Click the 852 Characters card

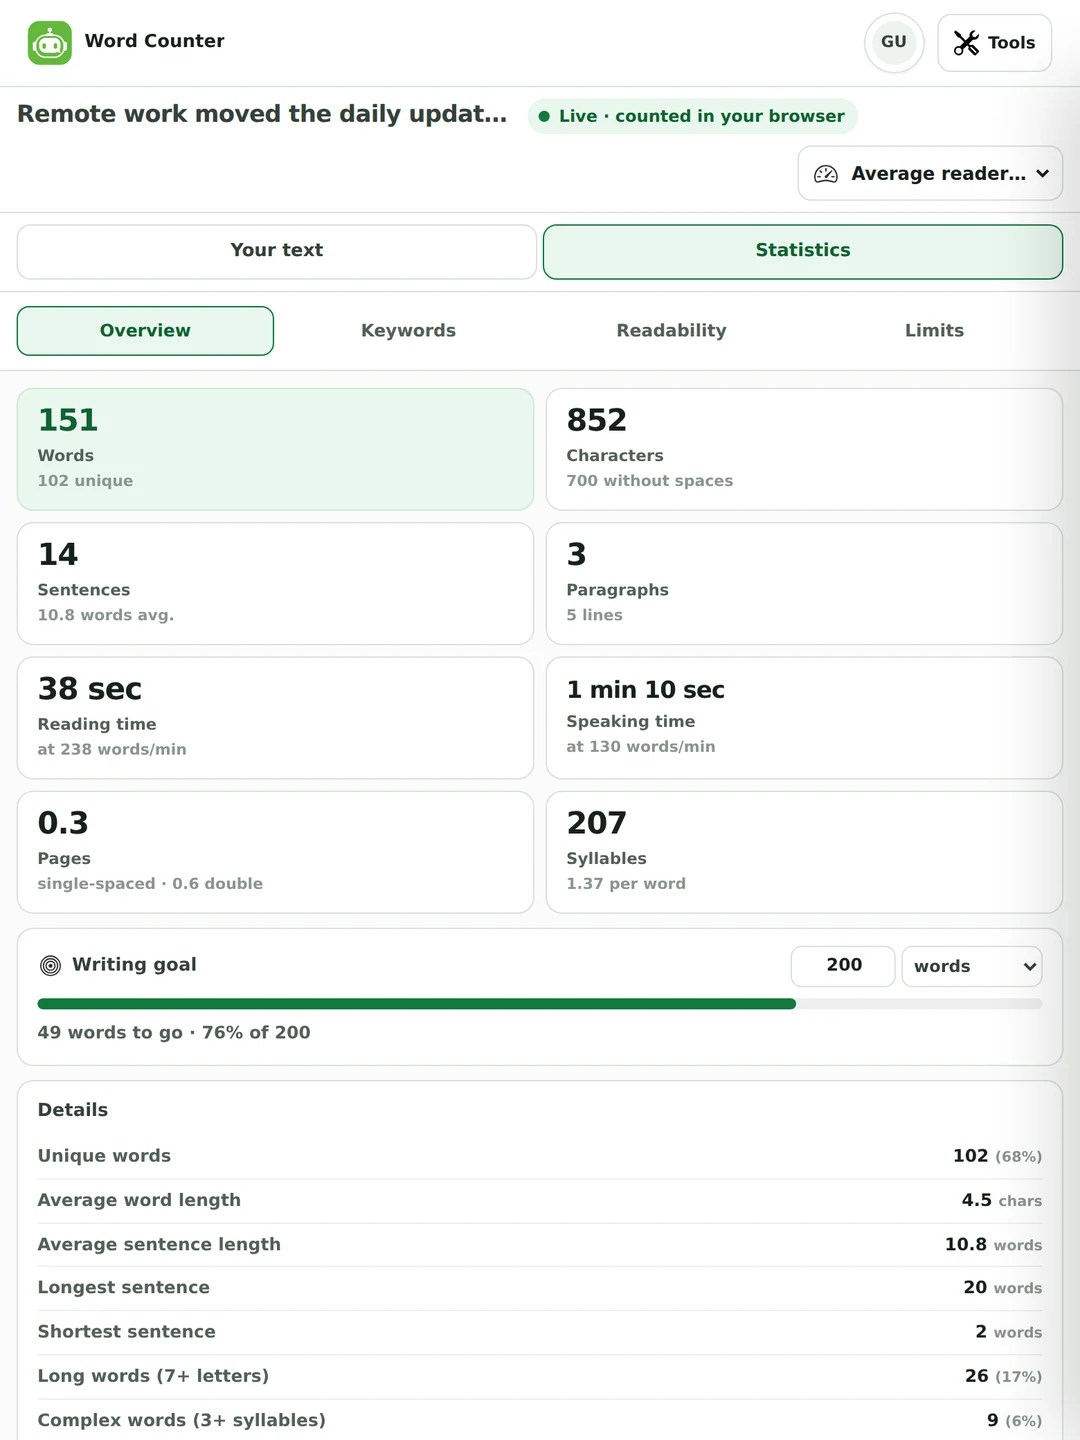pos(804,449)
